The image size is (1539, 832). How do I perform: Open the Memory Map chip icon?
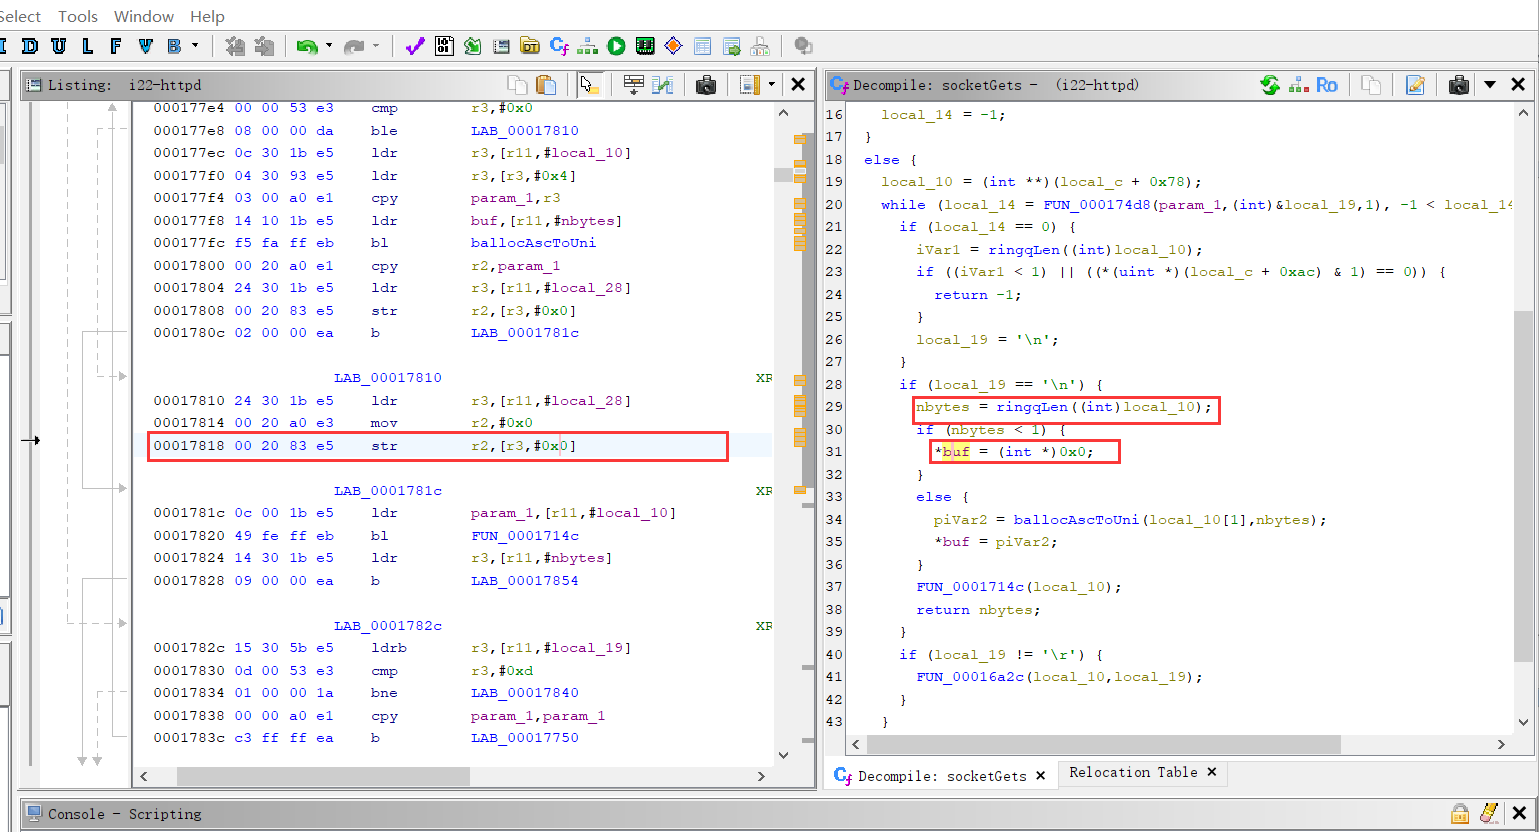[645, 46]
